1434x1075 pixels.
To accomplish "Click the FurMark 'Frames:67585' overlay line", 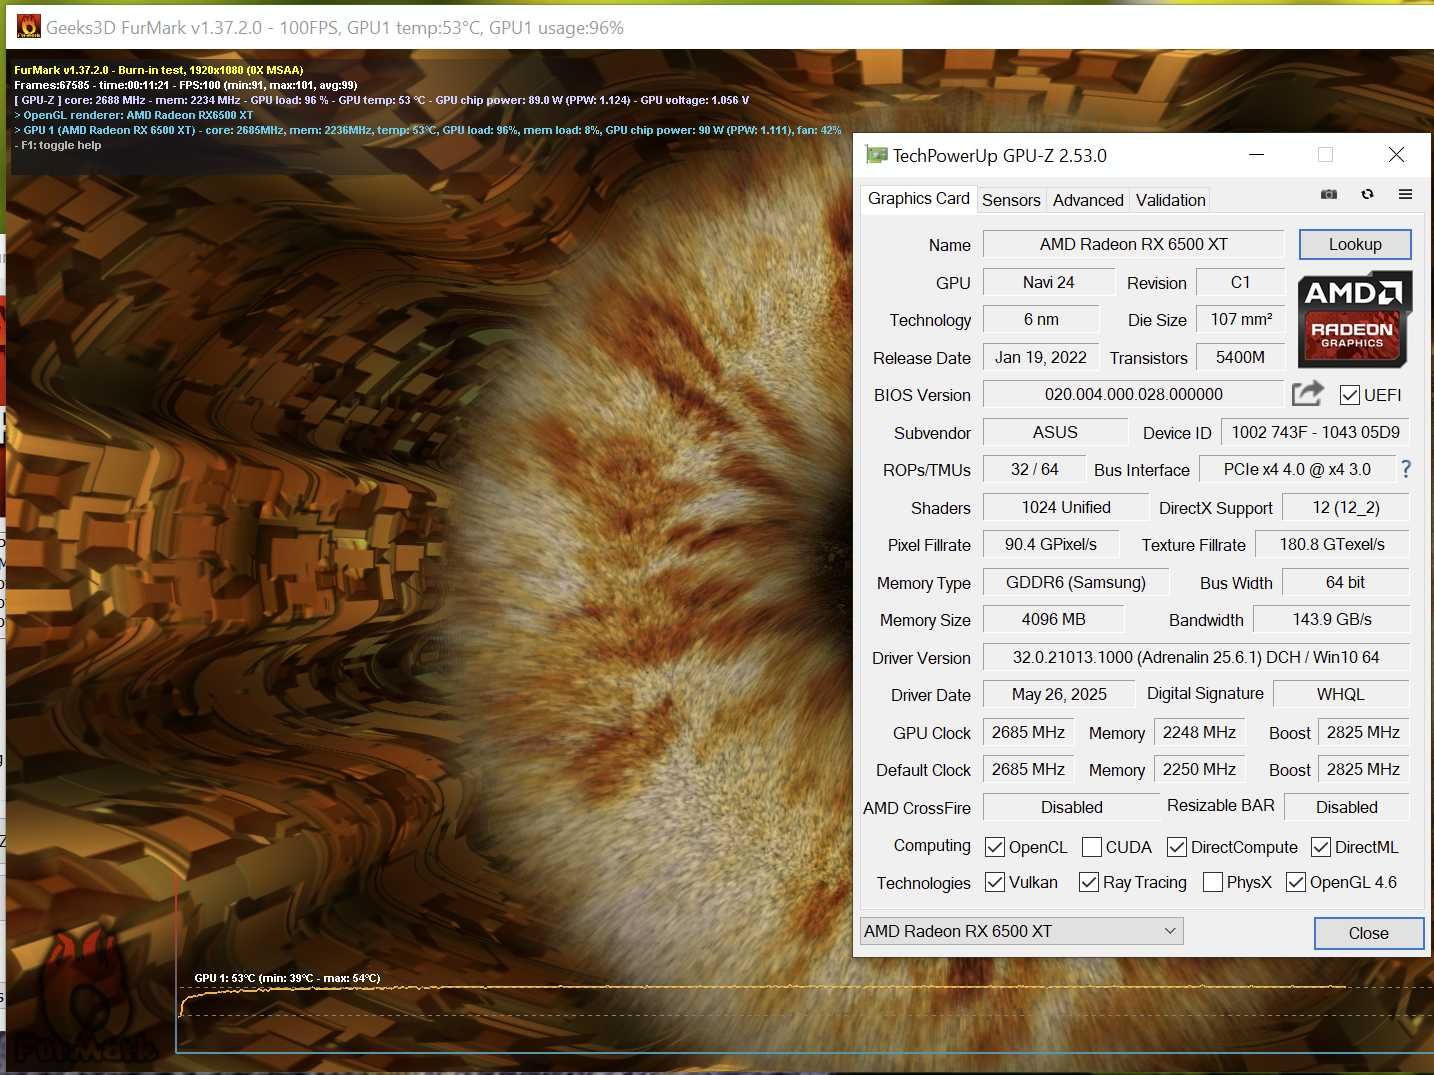I will click(x=186, y=85).
